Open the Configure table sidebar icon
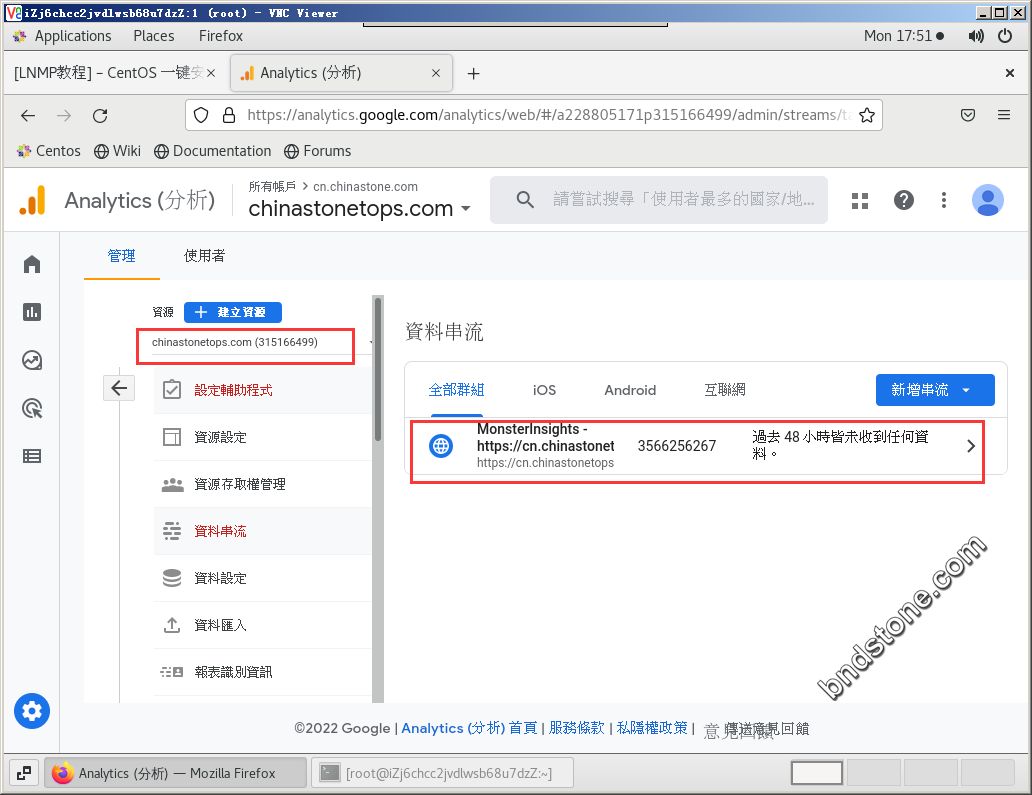The width and height of the screenshot is (1032, 795). coord(32,456)
